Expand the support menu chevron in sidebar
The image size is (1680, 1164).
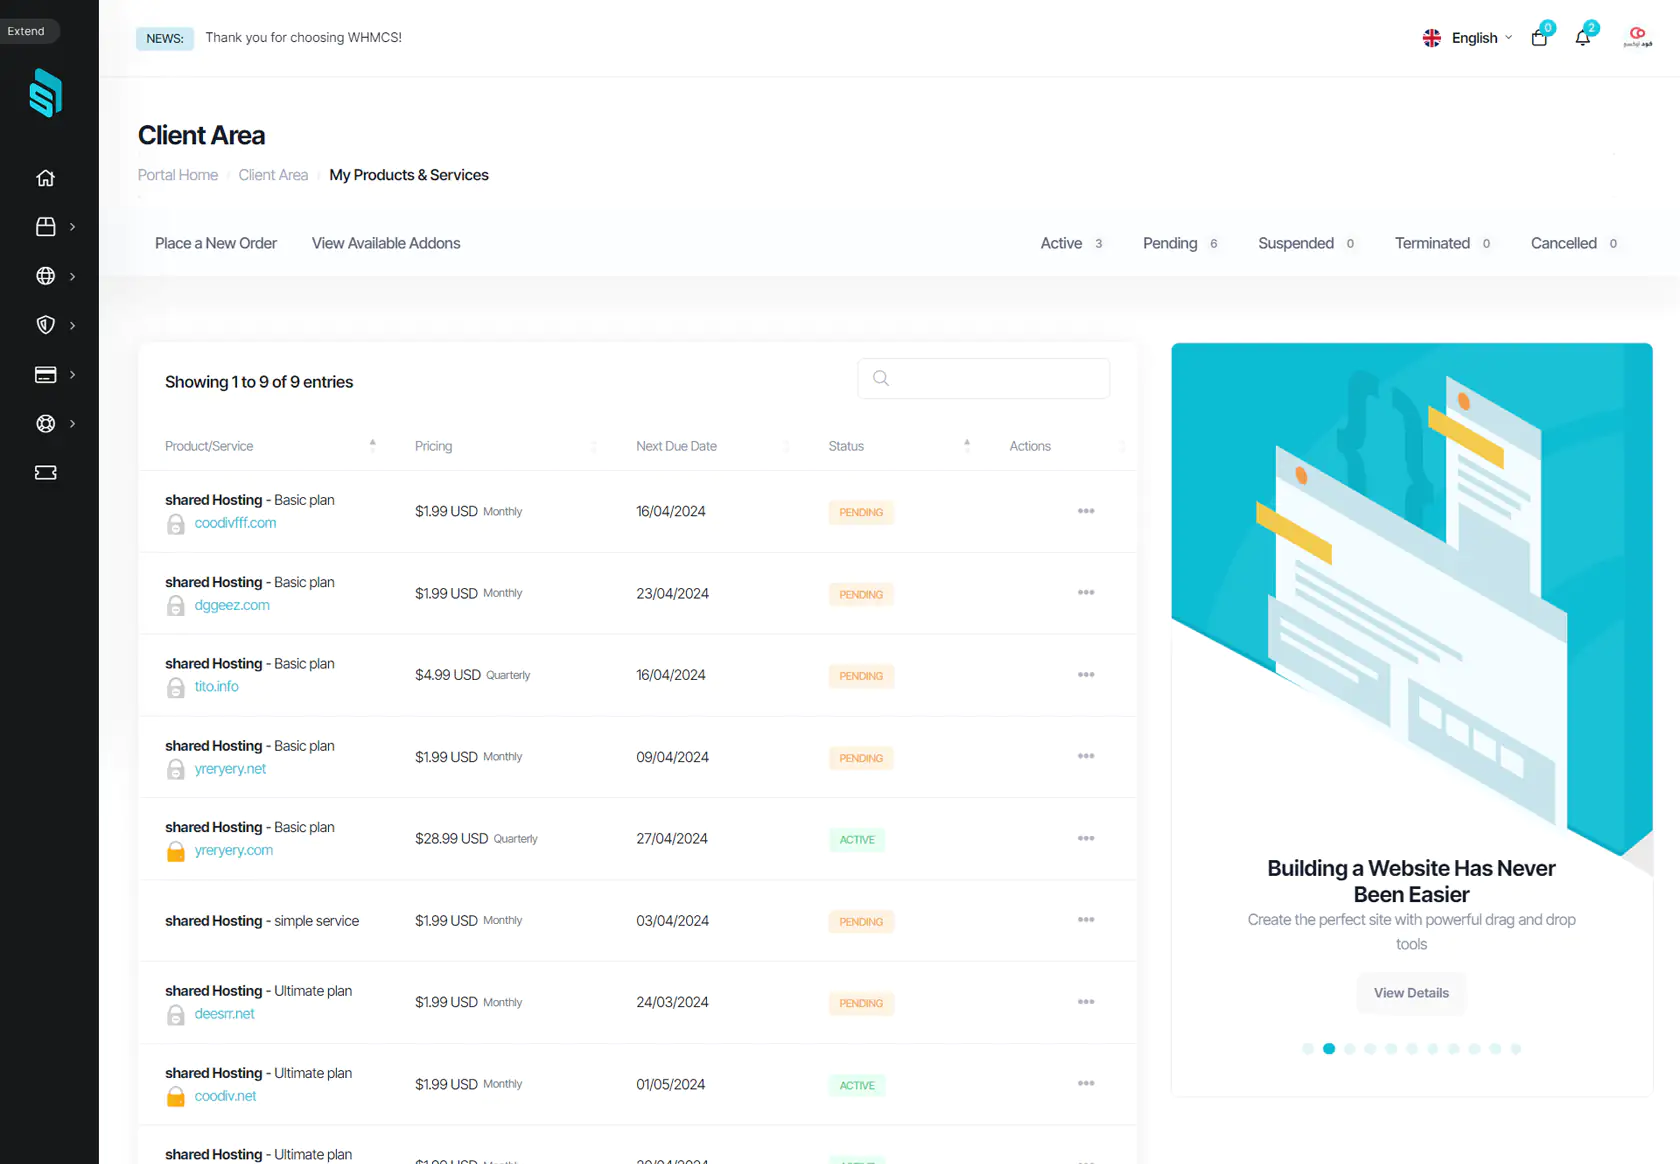click(x=72, y=423)
